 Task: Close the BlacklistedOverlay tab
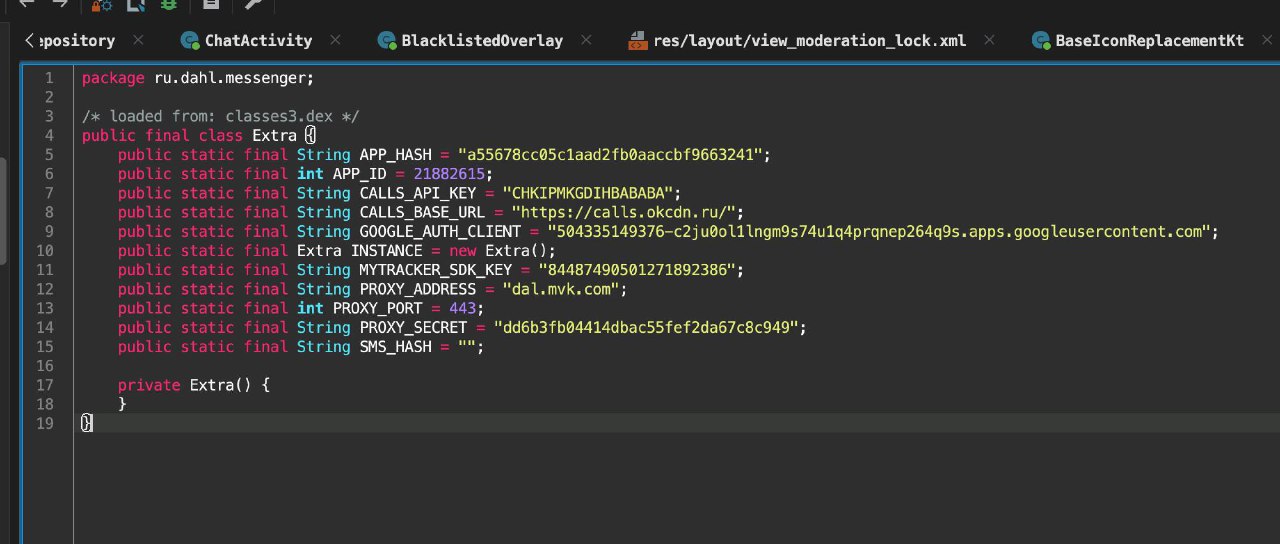[586, 41]
